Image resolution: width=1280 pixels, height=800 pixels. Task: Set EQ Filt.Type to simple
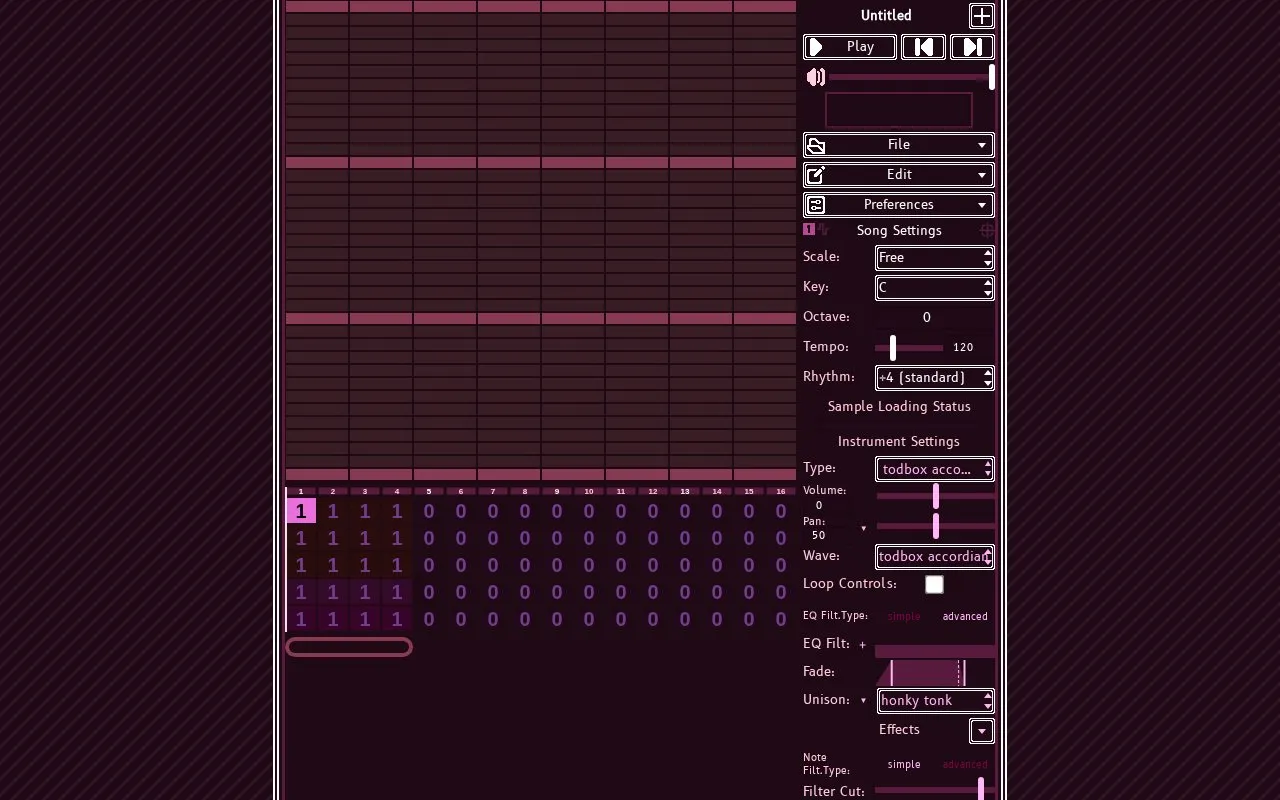(904, 616)
